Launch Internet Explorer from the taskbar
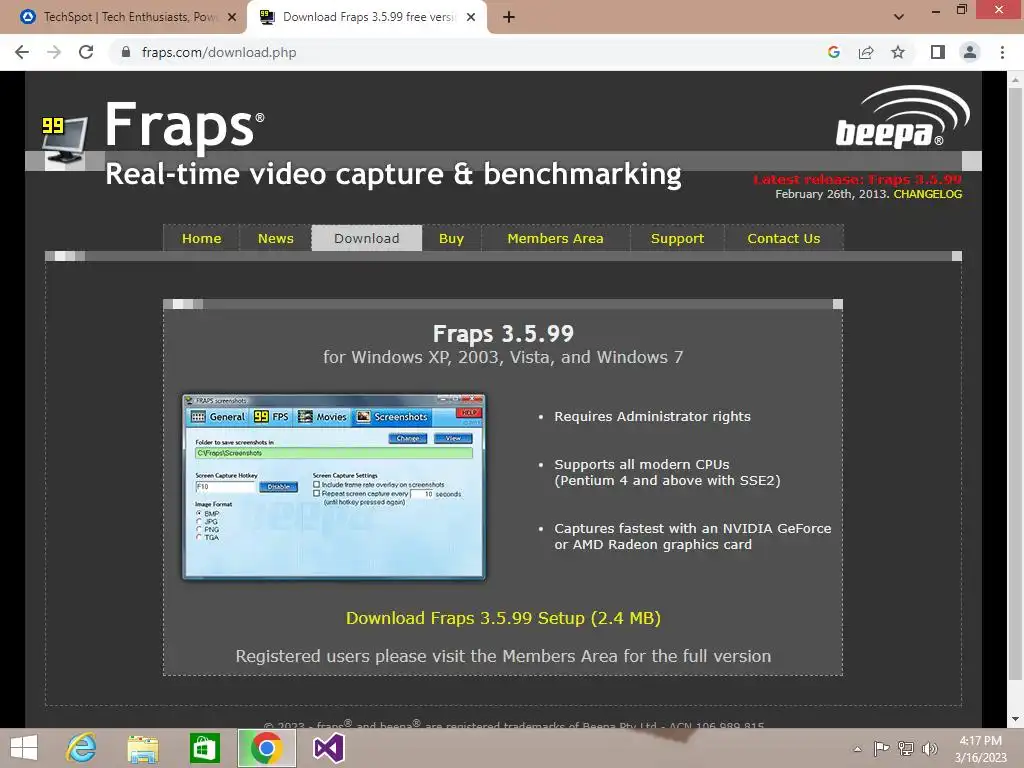This screenshot has height=768, width=1024. 81,748
